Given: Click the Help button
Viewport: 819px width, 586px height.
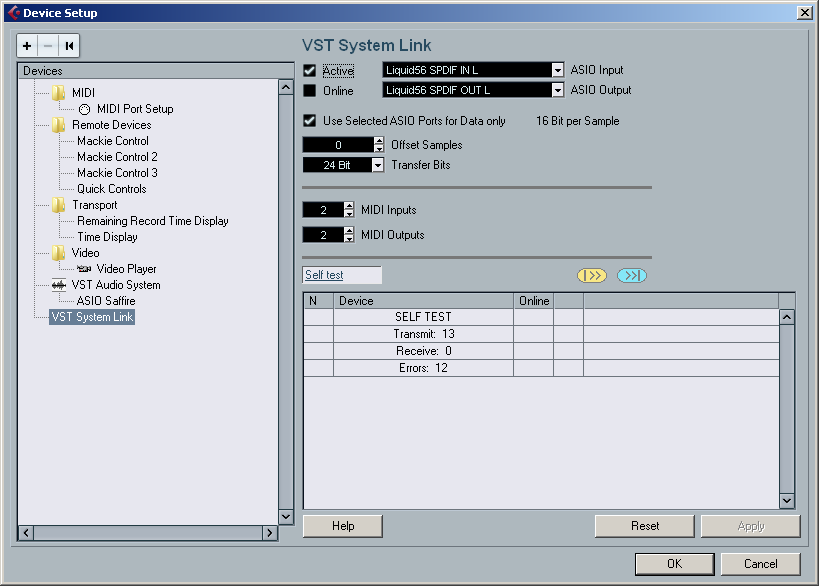Looking at the screenshot, I should [x=343, y=526].
